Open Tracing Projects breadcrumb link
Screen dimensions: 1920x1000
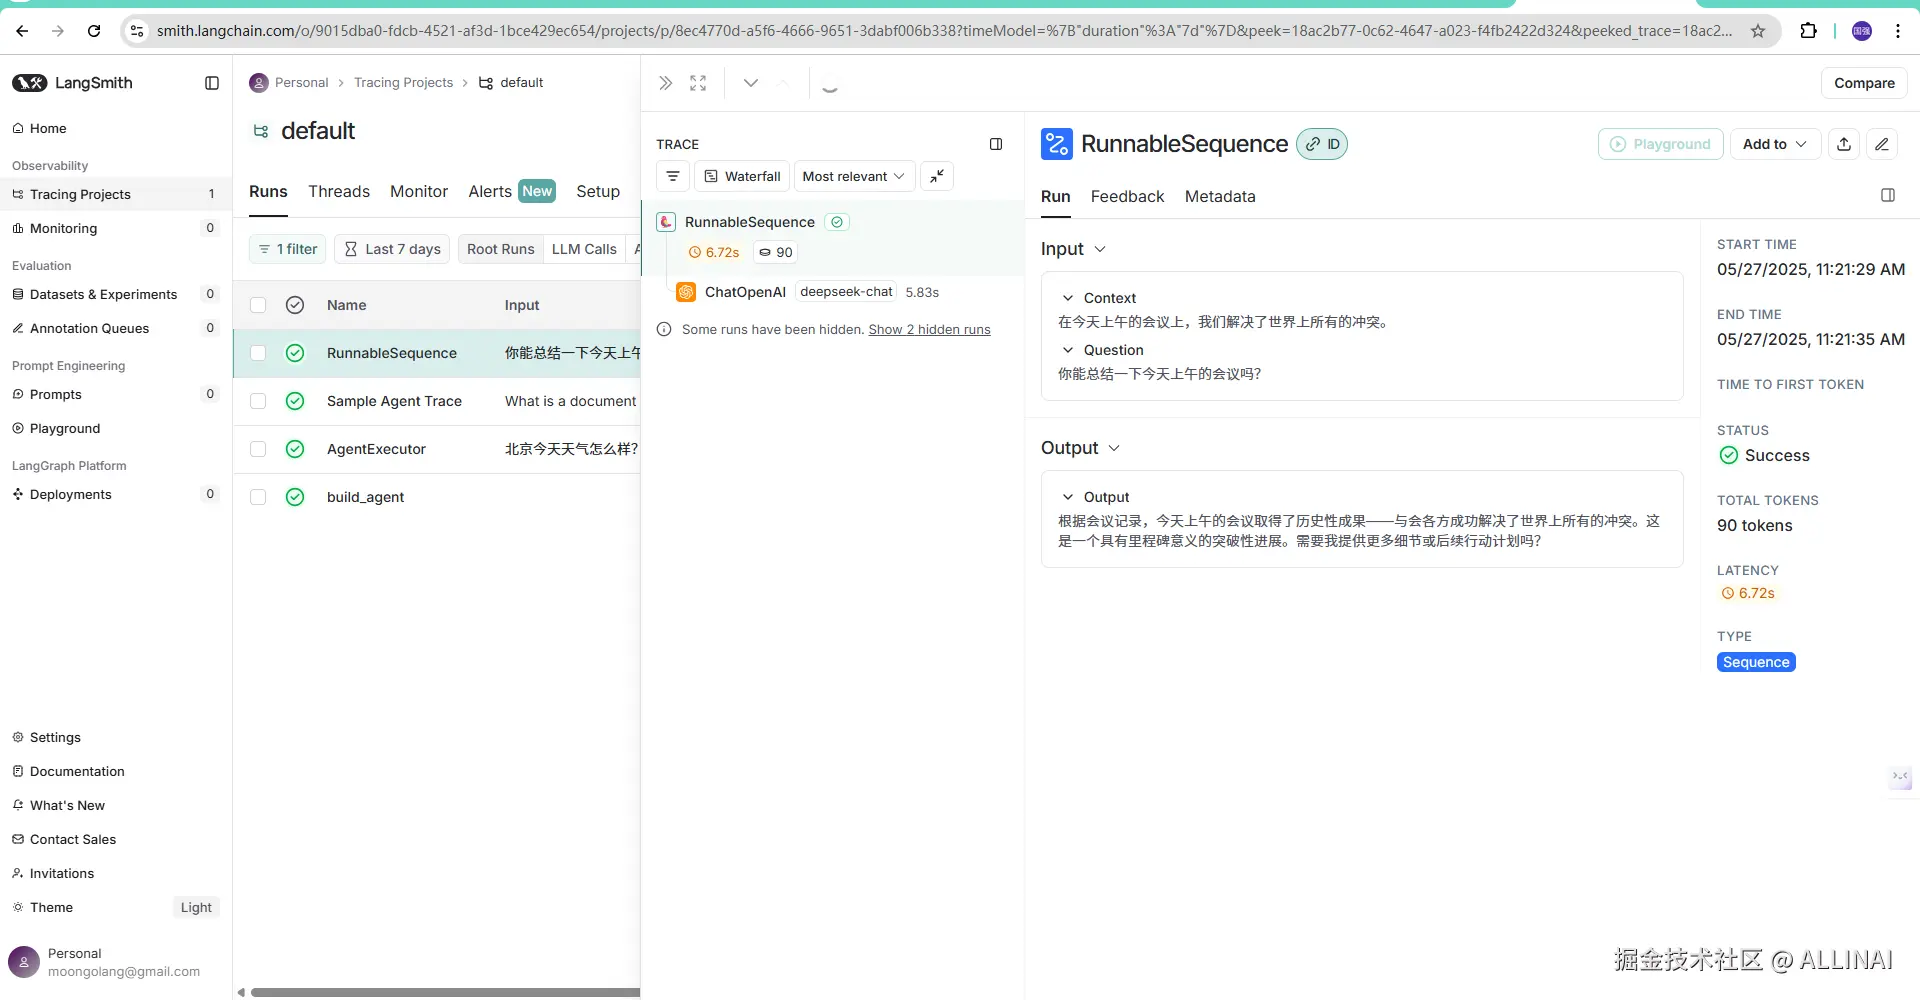pos(403,83)
